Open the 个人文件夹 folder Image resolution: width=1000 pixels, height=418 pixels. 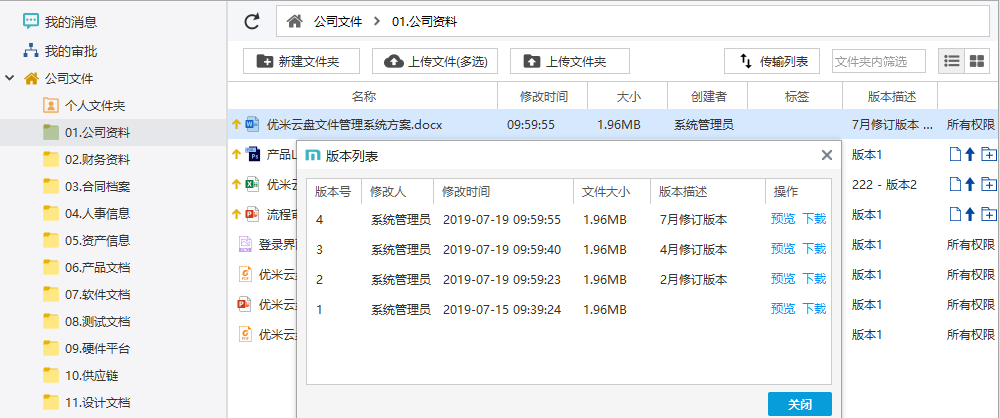(x=94, y=105)
